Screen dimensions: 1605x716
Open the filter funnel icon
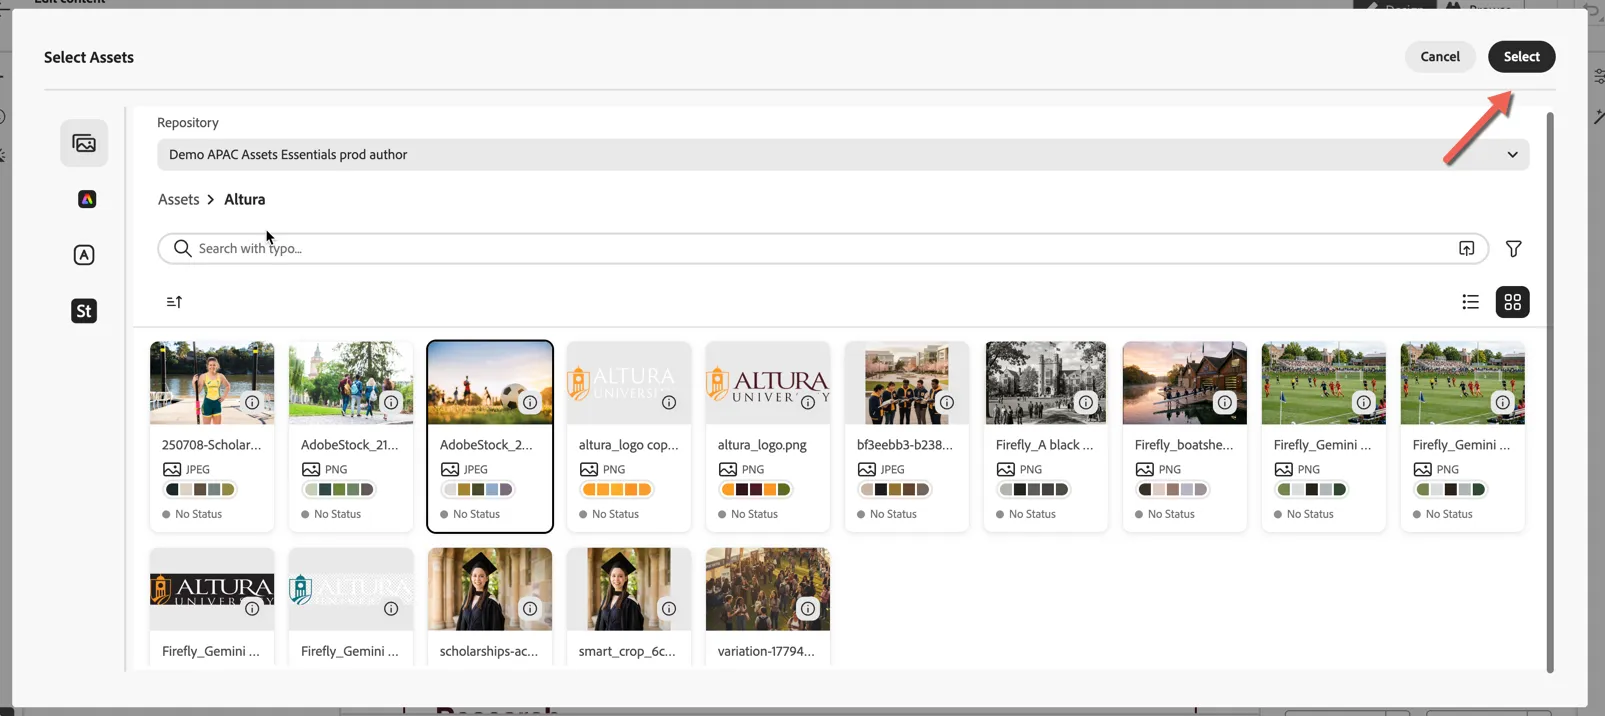pos(1513,248)
